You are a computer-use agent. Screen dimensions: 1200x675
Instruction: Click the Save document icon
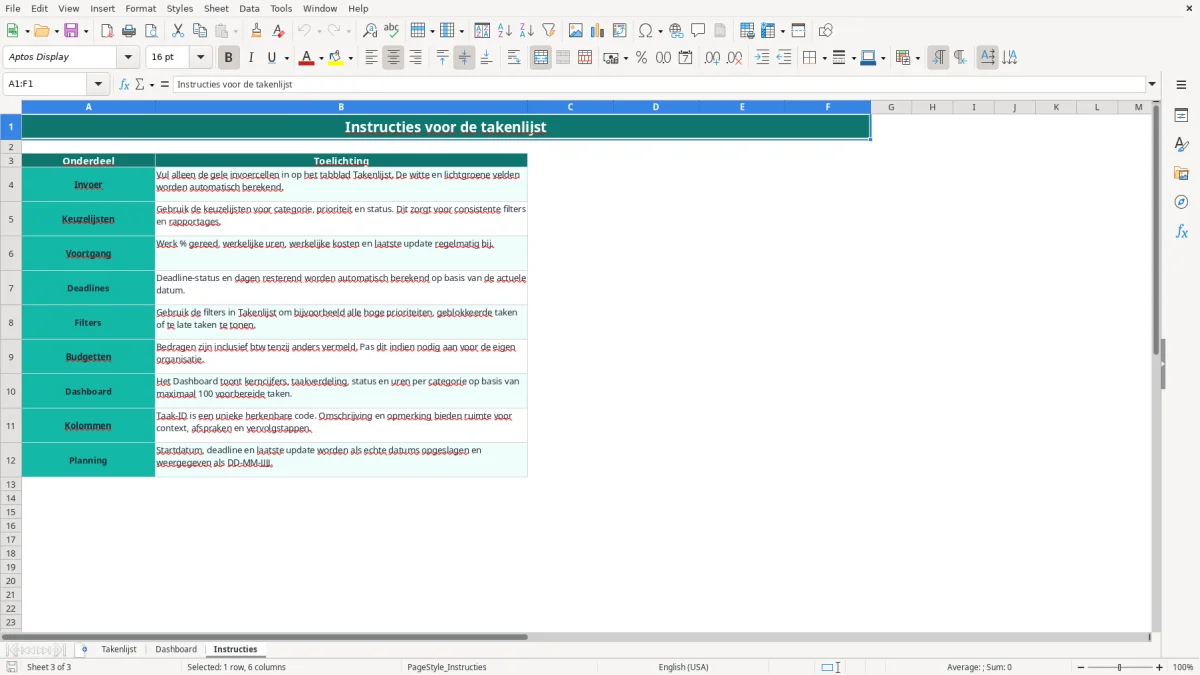pyautogui.click(x=71, y=30)
